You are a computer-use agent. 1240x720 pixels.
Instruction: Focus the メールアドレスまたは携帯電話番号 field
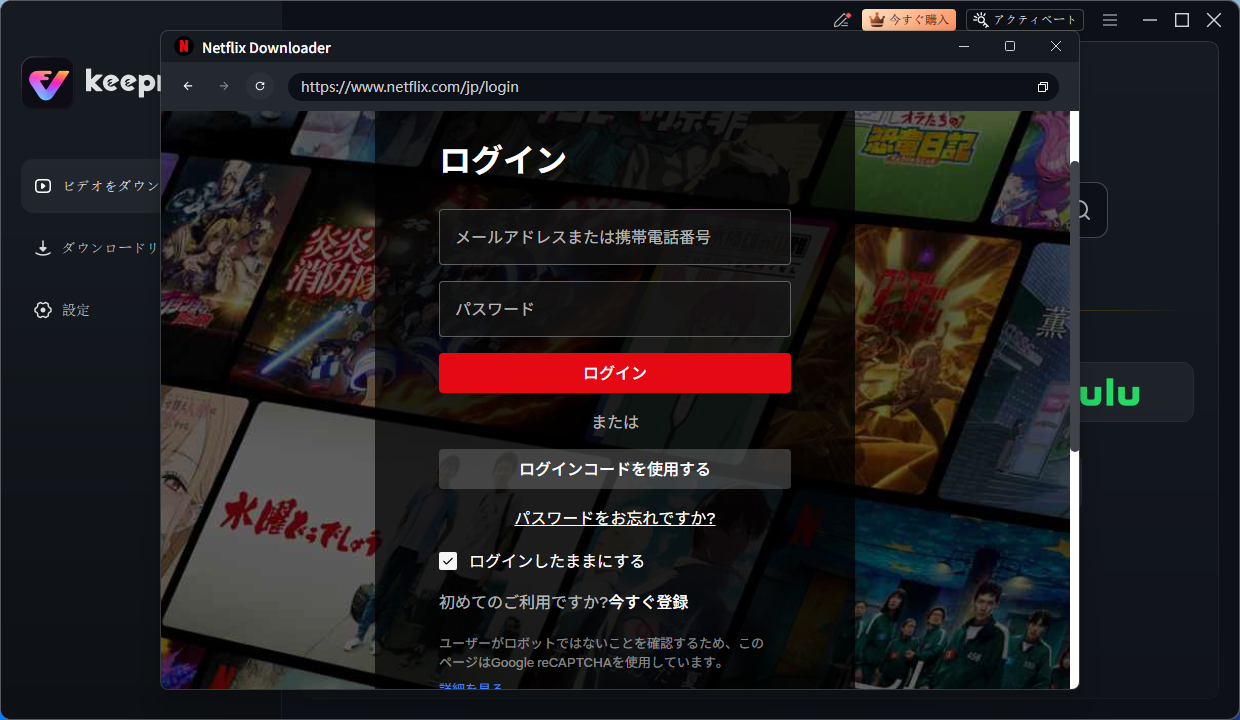click(x=615, y=237)
